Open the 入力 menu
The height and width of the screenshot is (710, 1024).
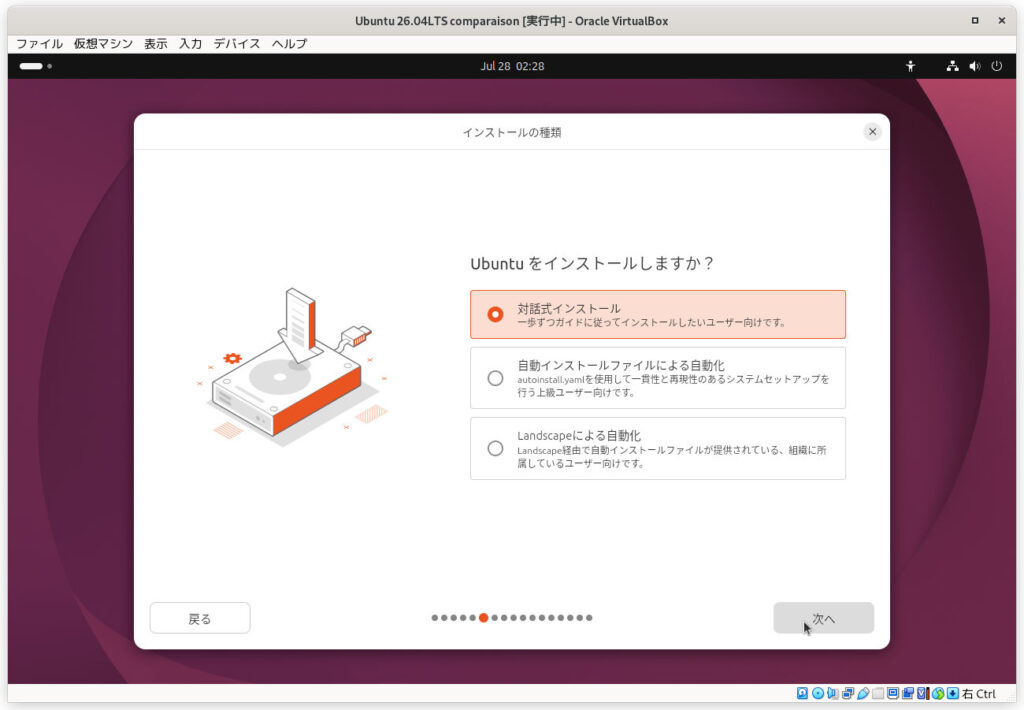tap(190, 44)
